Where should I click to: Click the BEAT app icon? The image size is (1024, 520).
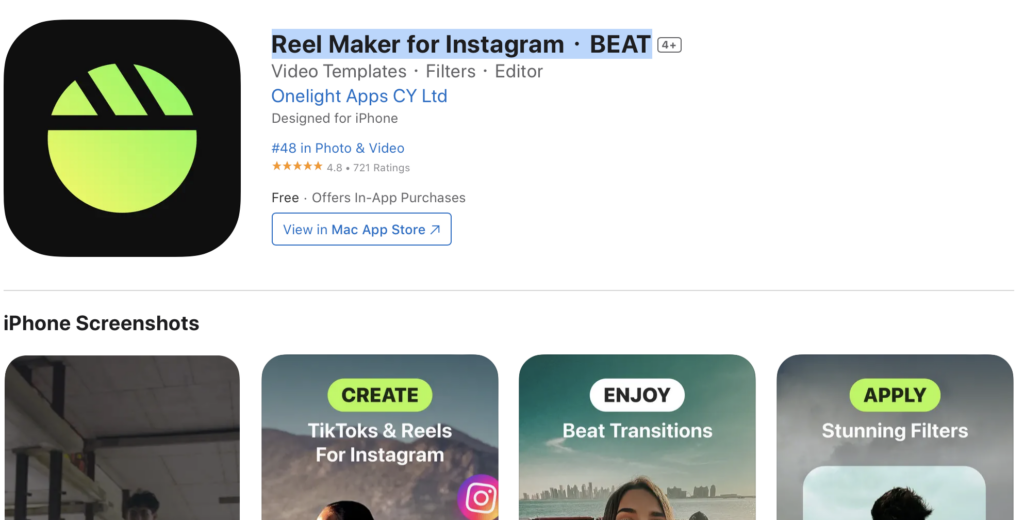point(122,138)
